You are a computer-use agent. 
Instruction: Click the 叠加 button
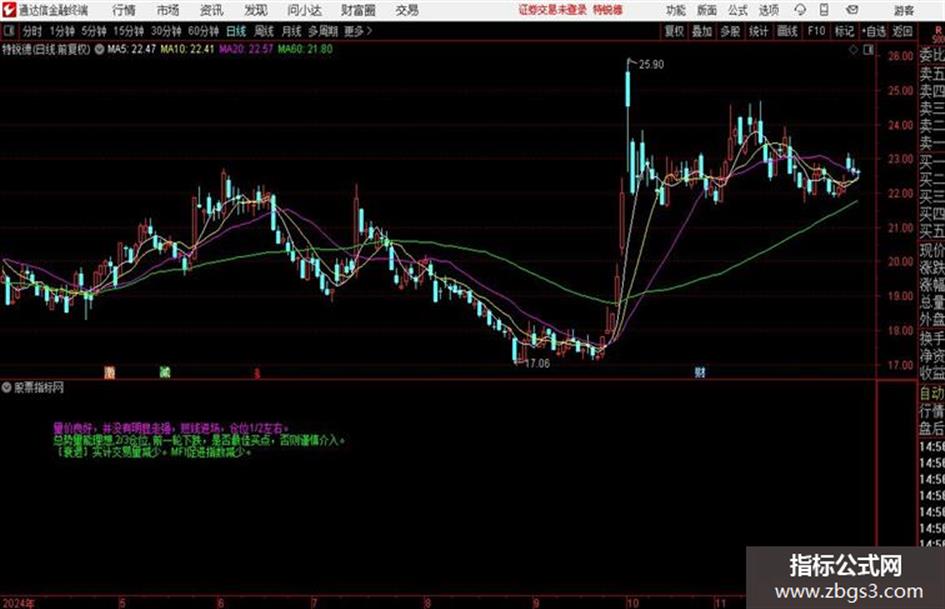(702, 31)
